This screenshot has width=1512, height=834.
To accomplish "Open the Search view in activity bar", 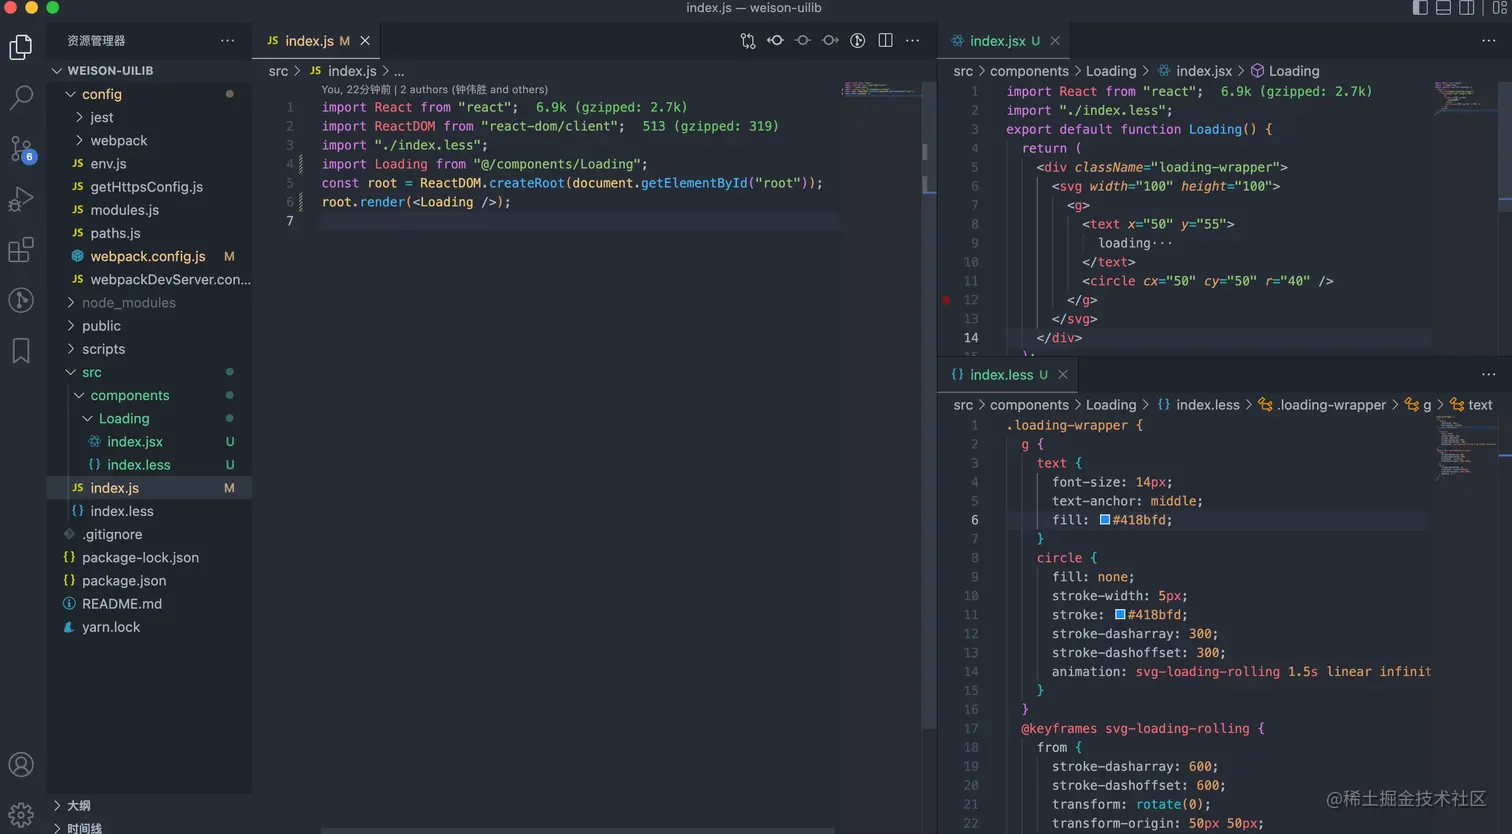I will click(21, 97).
